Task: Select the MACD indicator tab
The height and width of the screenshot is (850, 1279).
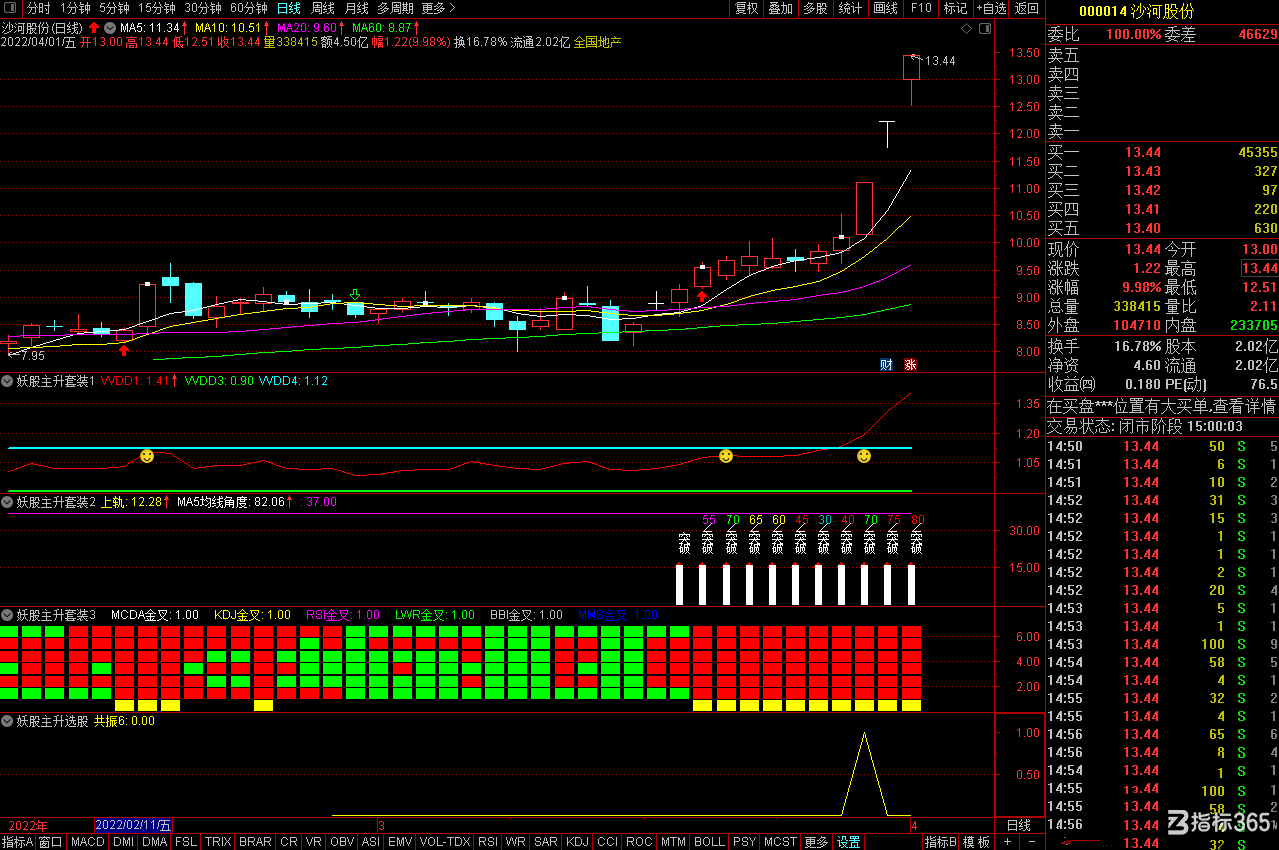Action: tap(88, 842)
